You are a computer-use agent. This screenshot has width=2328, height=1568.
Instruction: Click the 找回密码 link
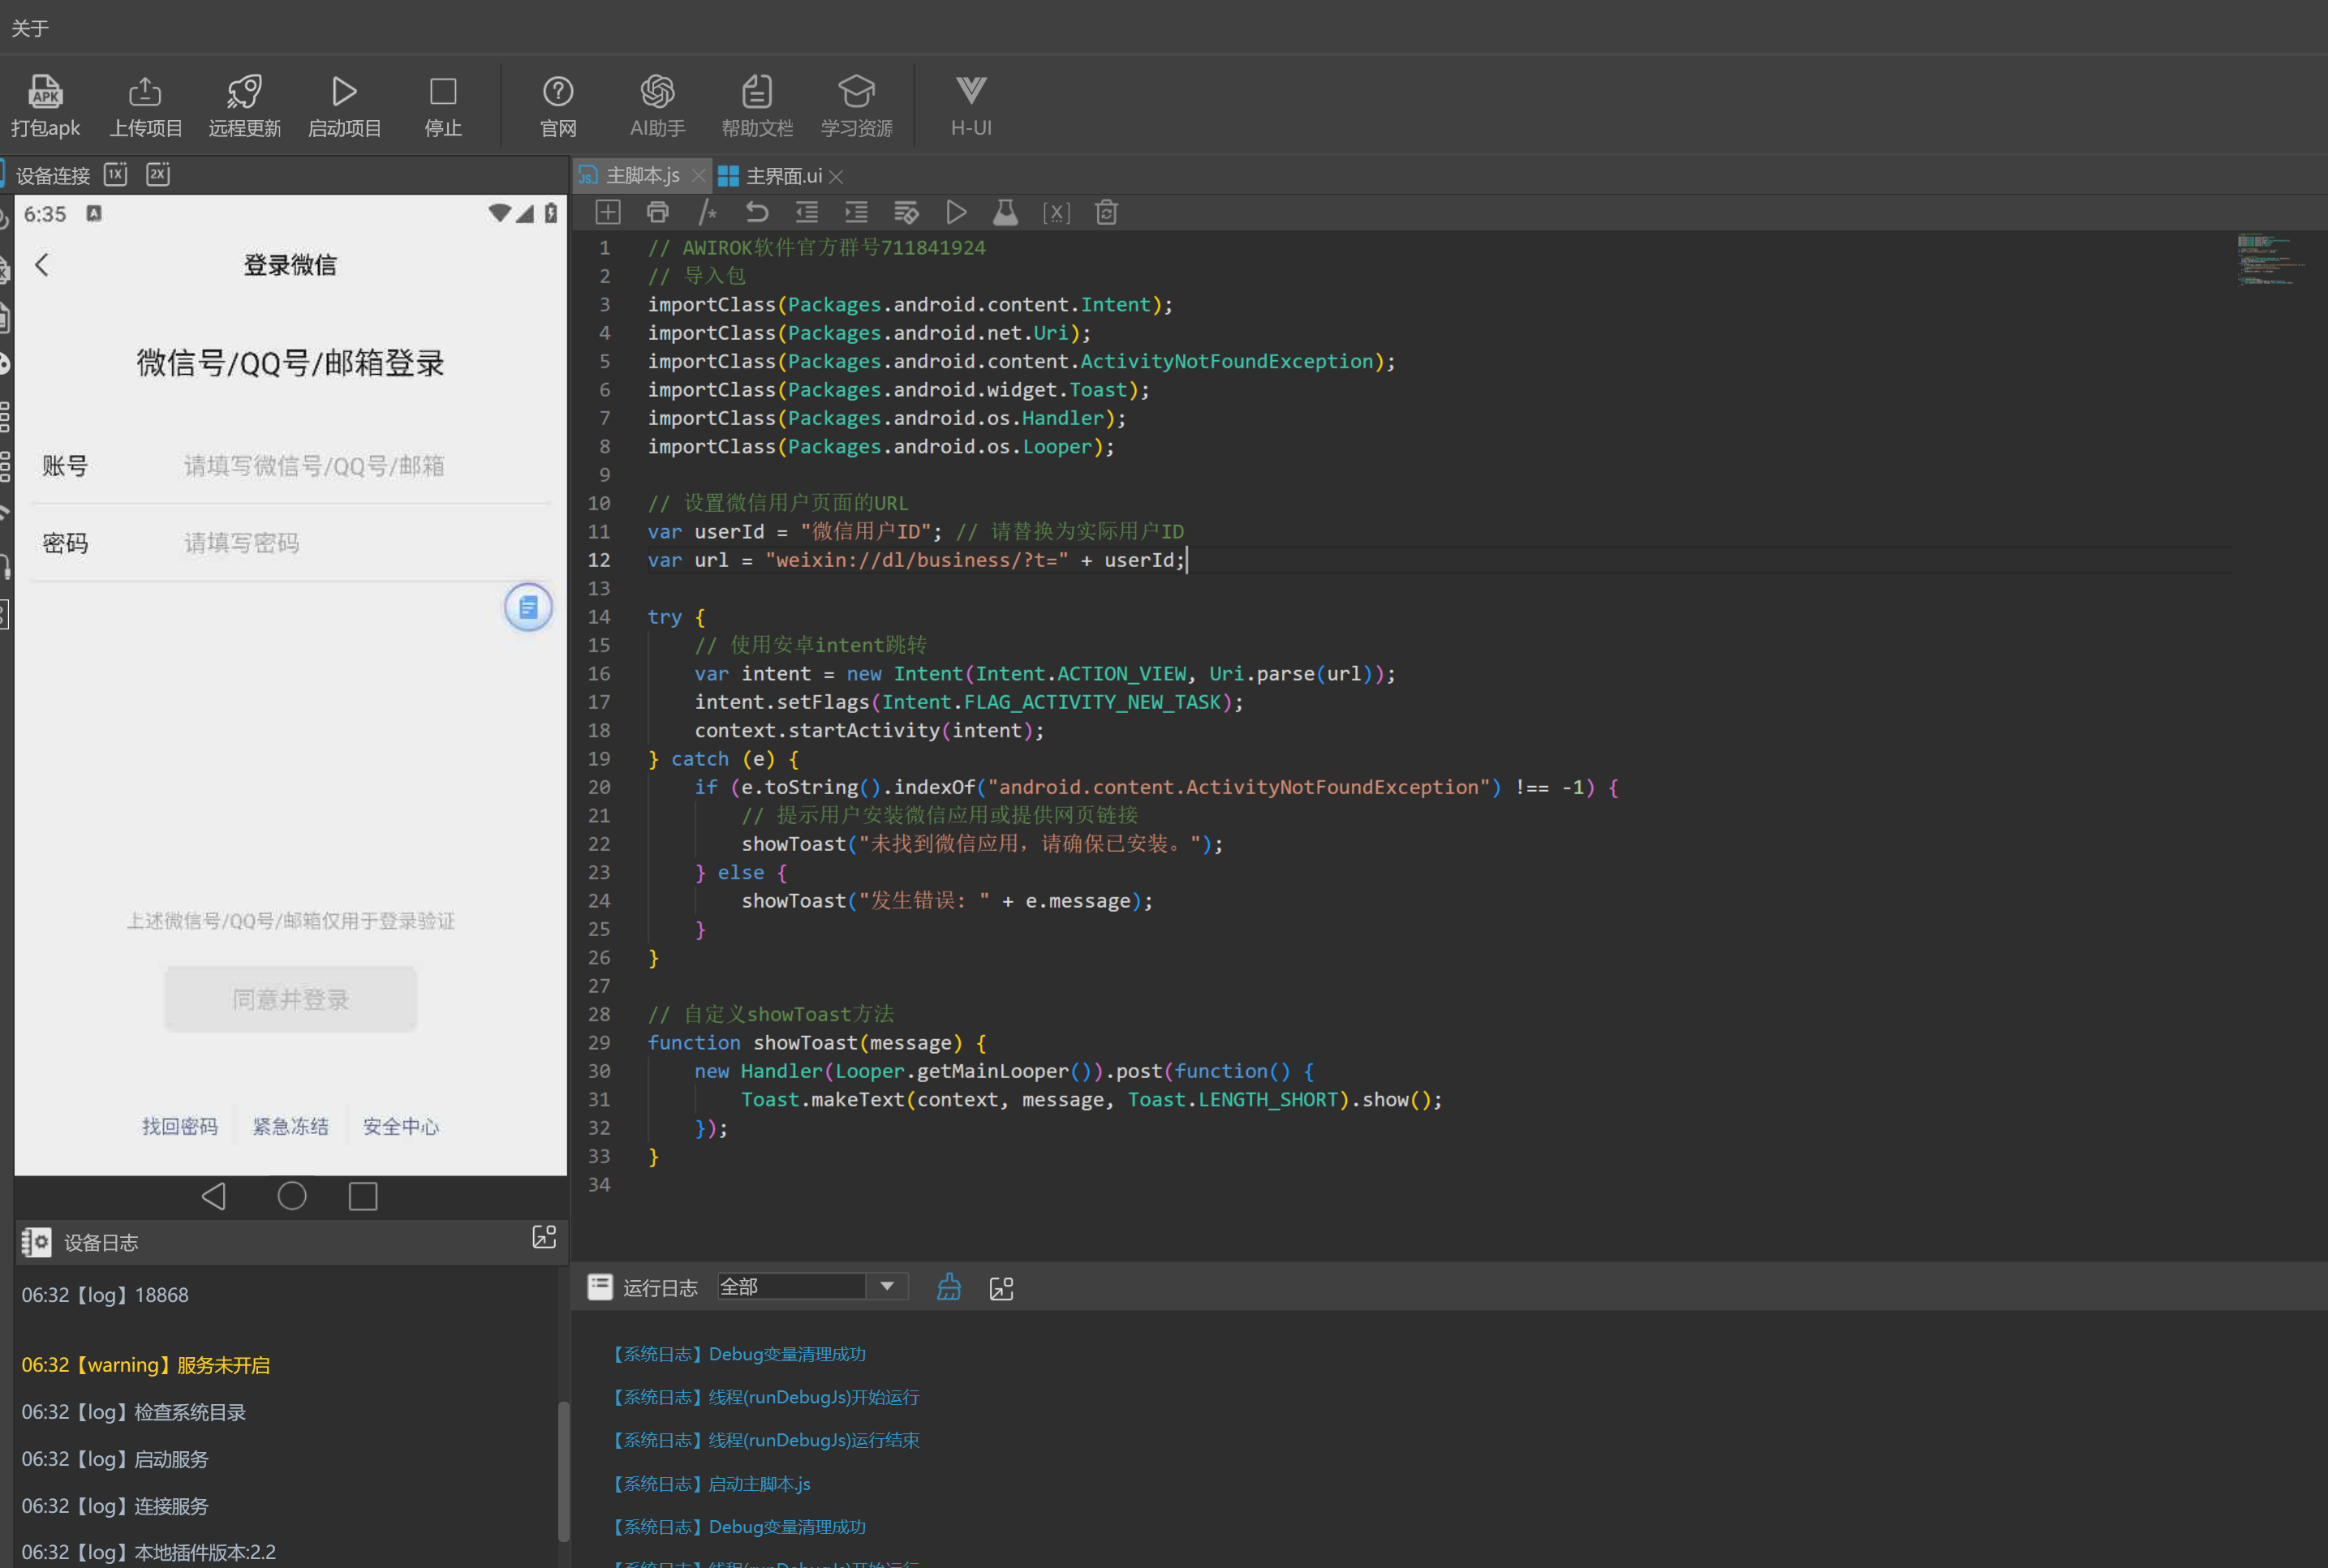pyautogui.click(x=180, y=1126)
